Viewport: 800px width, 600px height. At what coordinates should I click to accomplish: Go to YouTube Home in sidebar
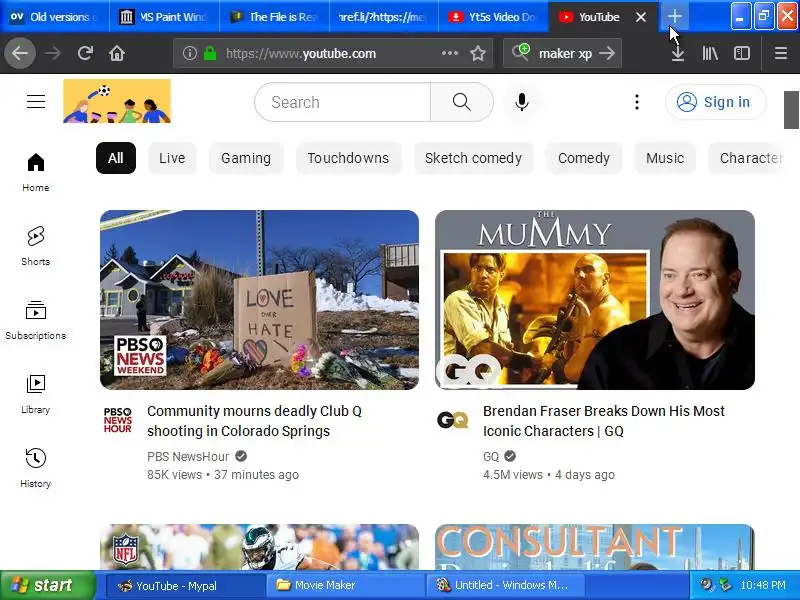(x=36, y=172)
